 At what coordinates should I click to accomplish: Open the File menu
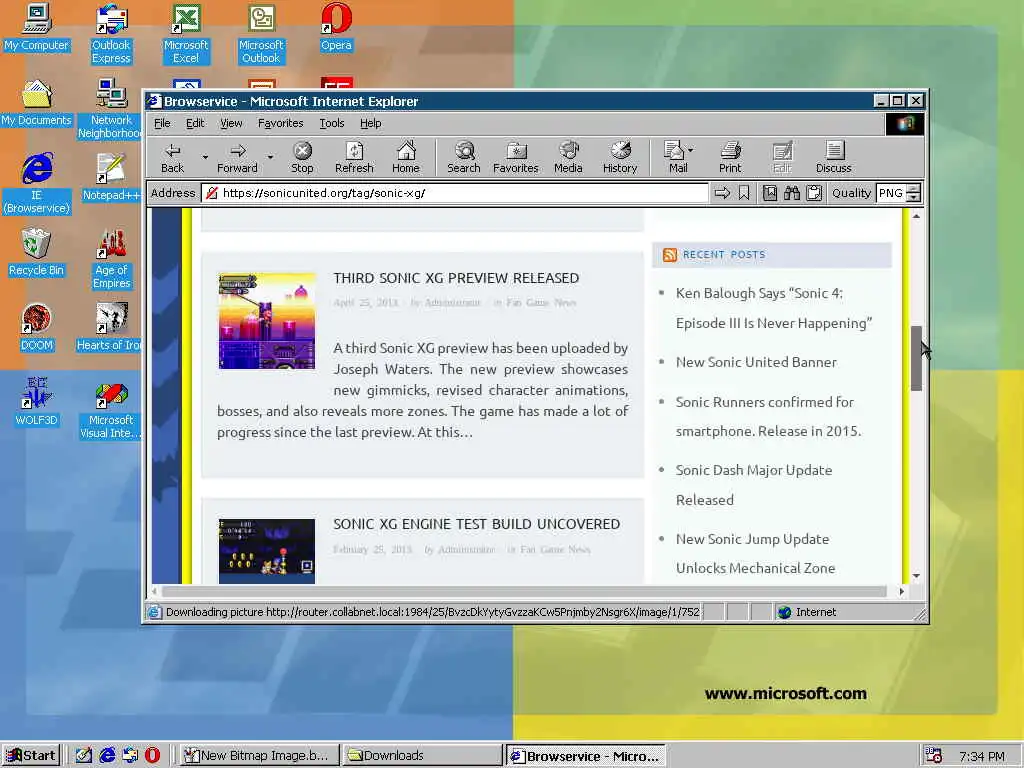[162, 123]
